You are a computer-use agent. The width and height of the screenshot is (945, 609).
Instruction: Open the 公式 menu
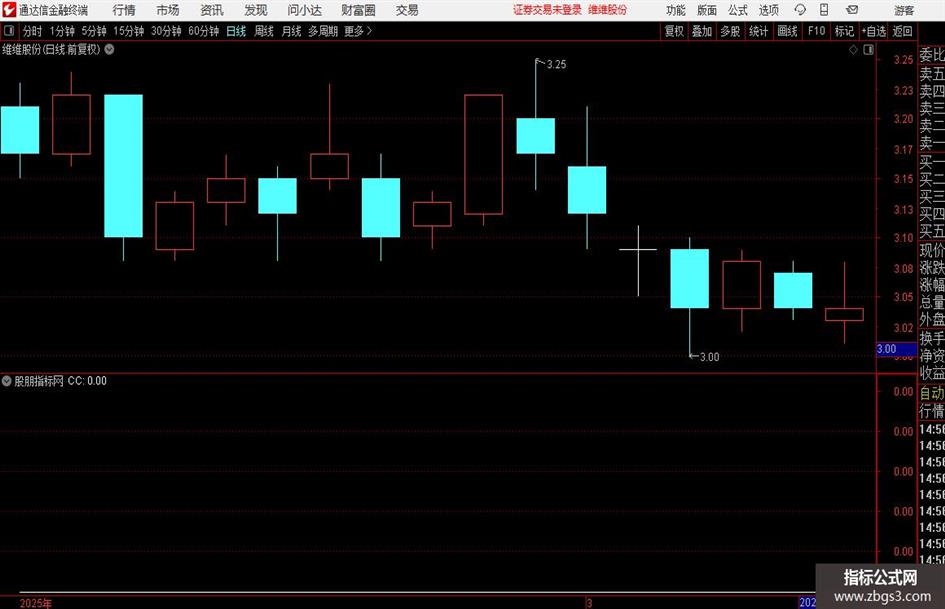tap(737, 10)
